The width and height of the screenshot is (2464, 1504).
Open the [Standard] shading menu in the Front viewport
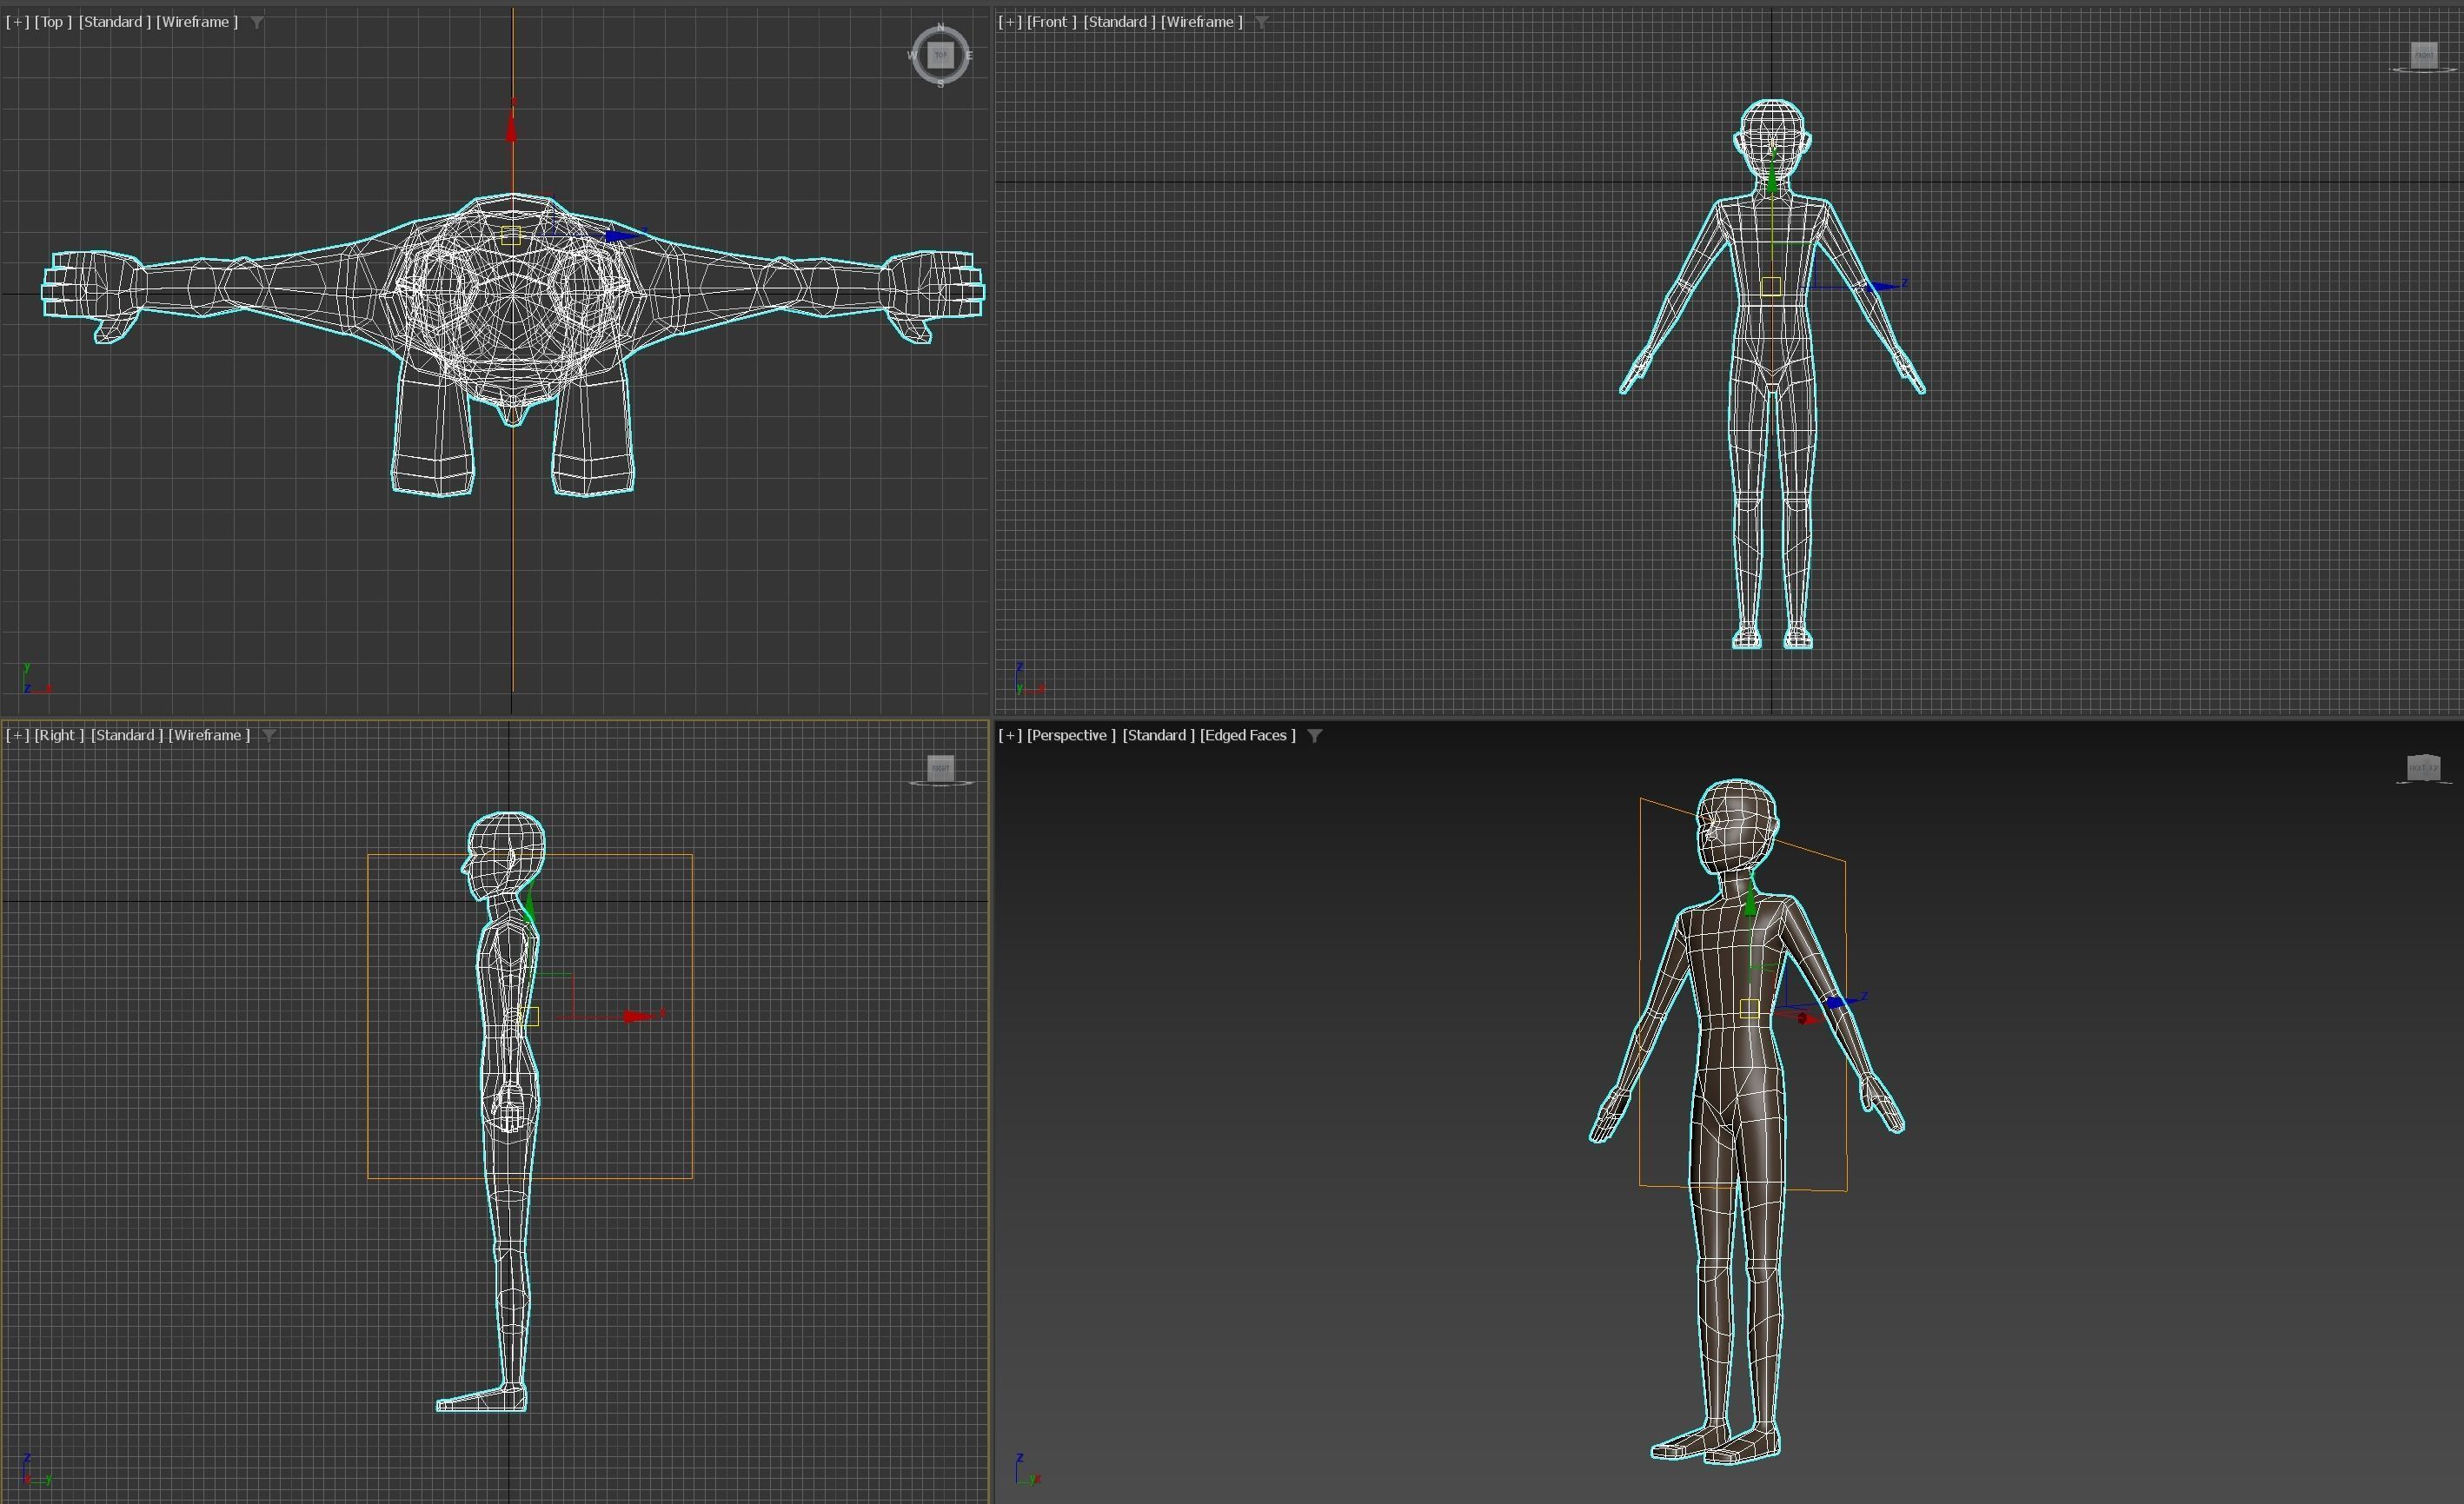[x=1116, y=21]
